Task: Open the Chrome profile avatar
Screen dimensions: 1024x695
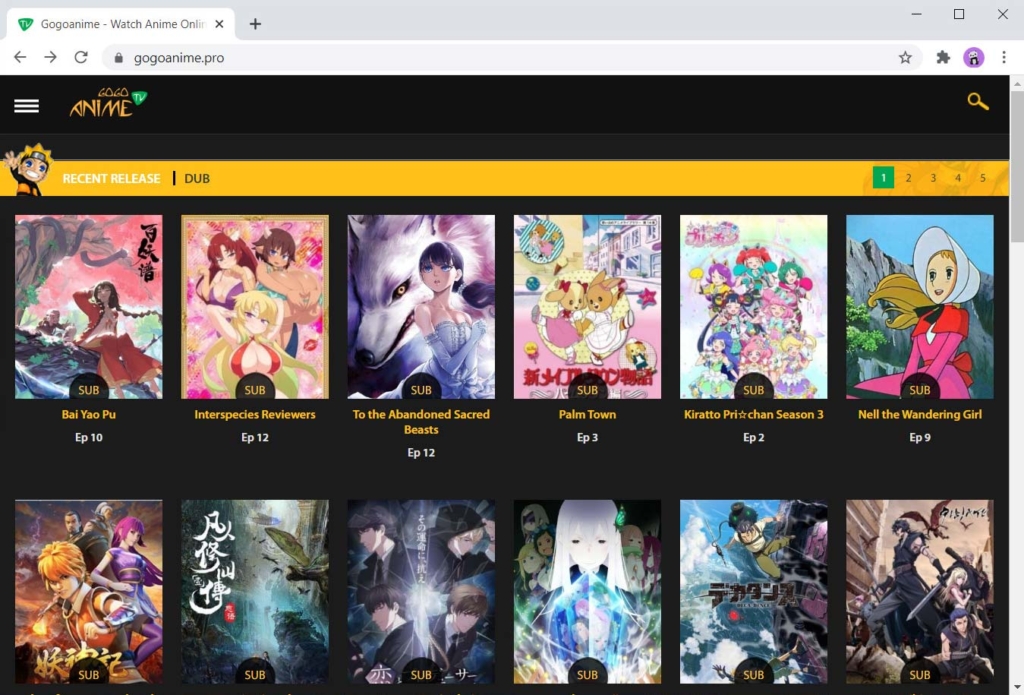Action: (973, 57)
